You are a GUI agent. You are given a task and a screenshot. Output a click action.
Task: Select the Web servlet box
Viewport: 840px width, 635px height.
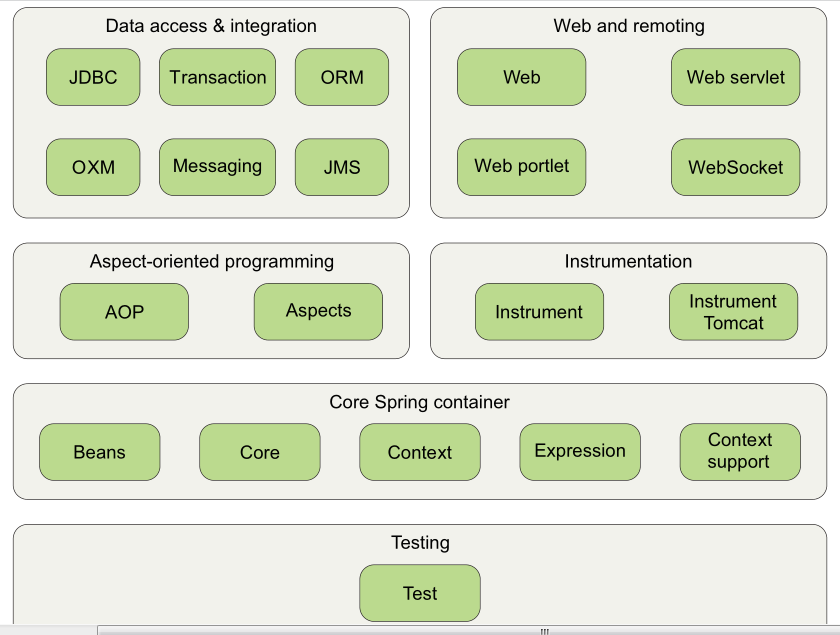point(736,77)
